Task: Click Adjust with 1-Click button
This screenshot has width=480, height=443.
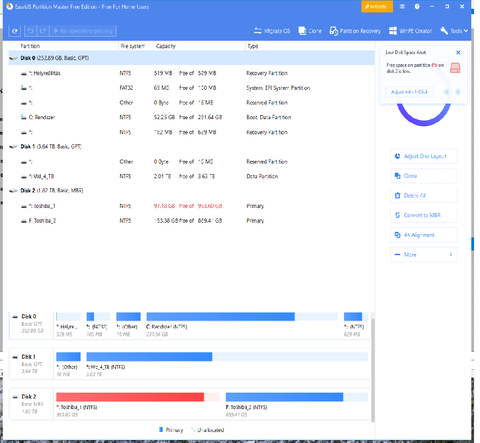Action: (x=409, y=92)
